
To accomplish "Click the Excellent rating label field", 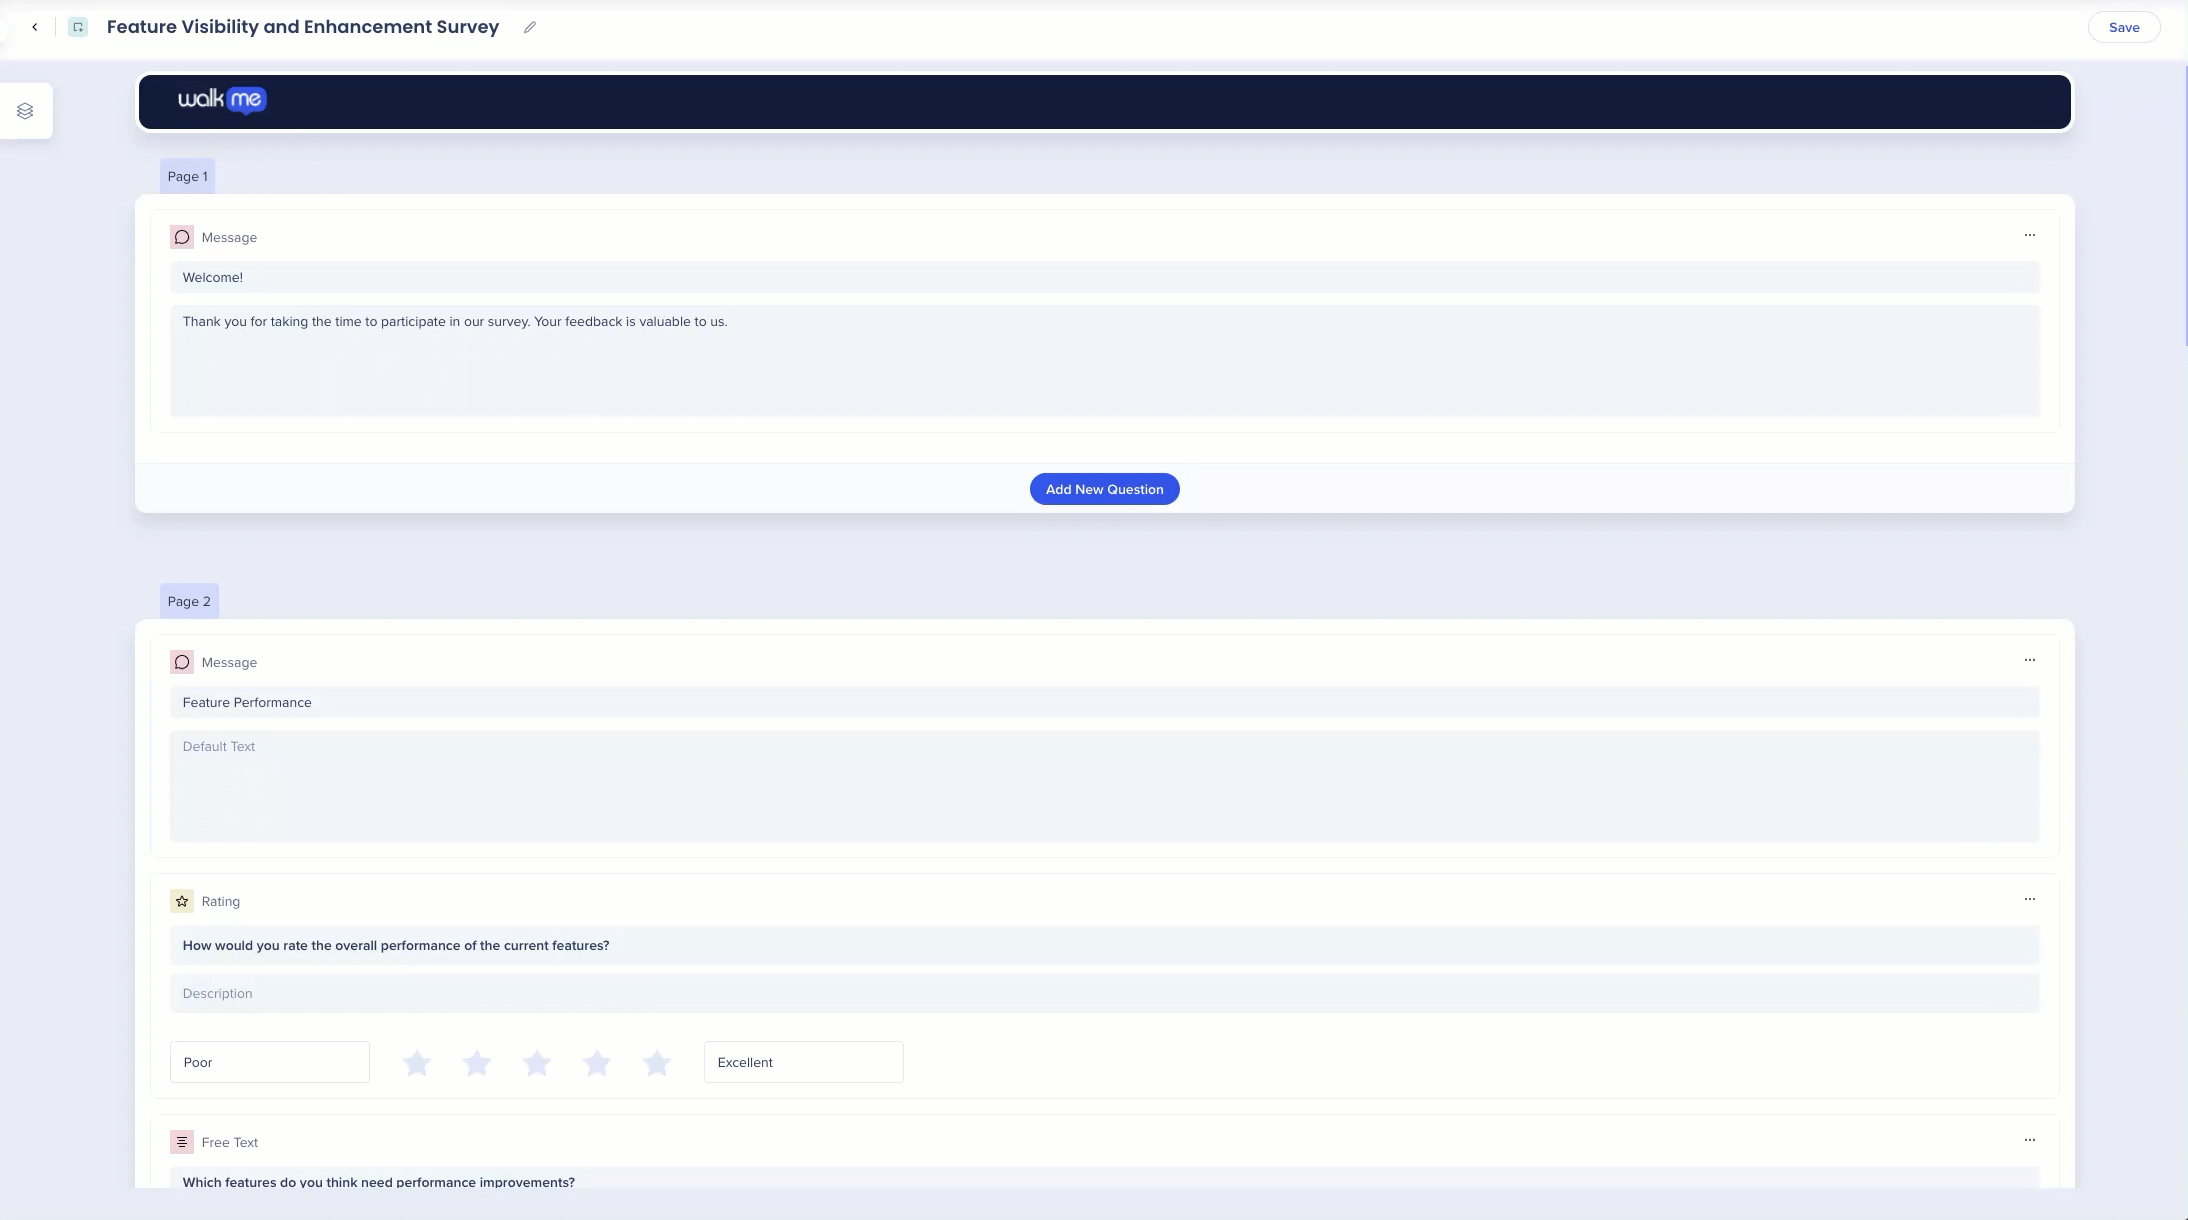I will [x=803, y=1062].
